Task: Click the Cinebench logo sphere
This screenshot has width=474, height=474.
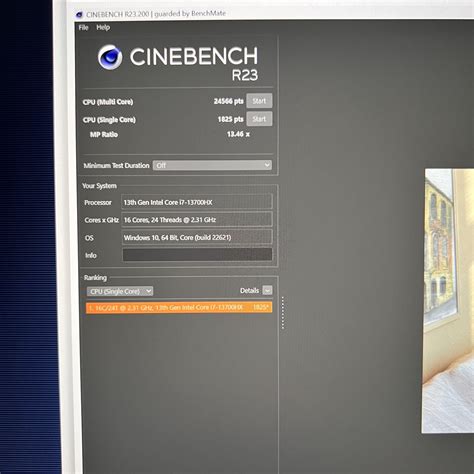Action: coord(110,57)
